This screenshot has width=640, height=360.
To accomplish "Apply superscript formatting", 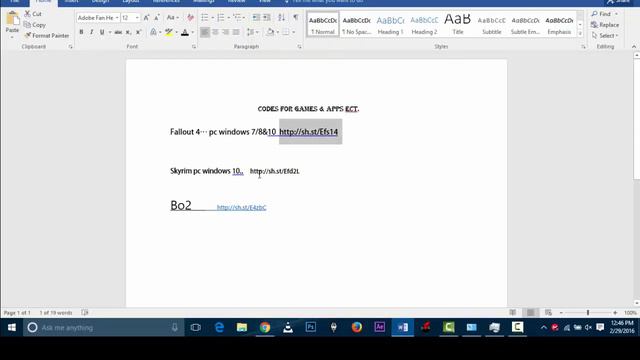I will point(138,32).
